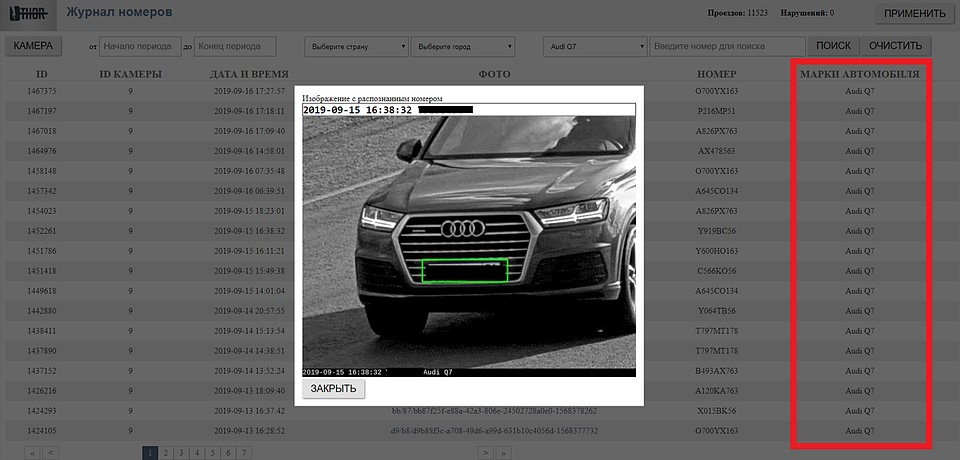The height and width of the screenshot is (460, 960).
Task: Click Audi Q7 cell in row 1424105
Action: pos(860,431)
